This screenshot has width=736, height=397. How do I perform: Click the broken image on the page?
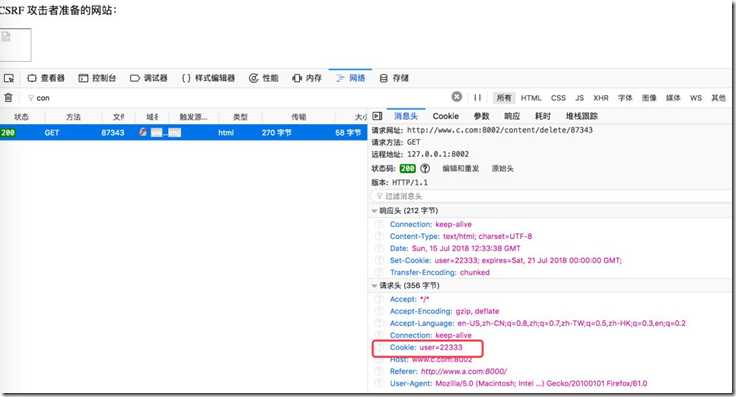coord(15,45)
